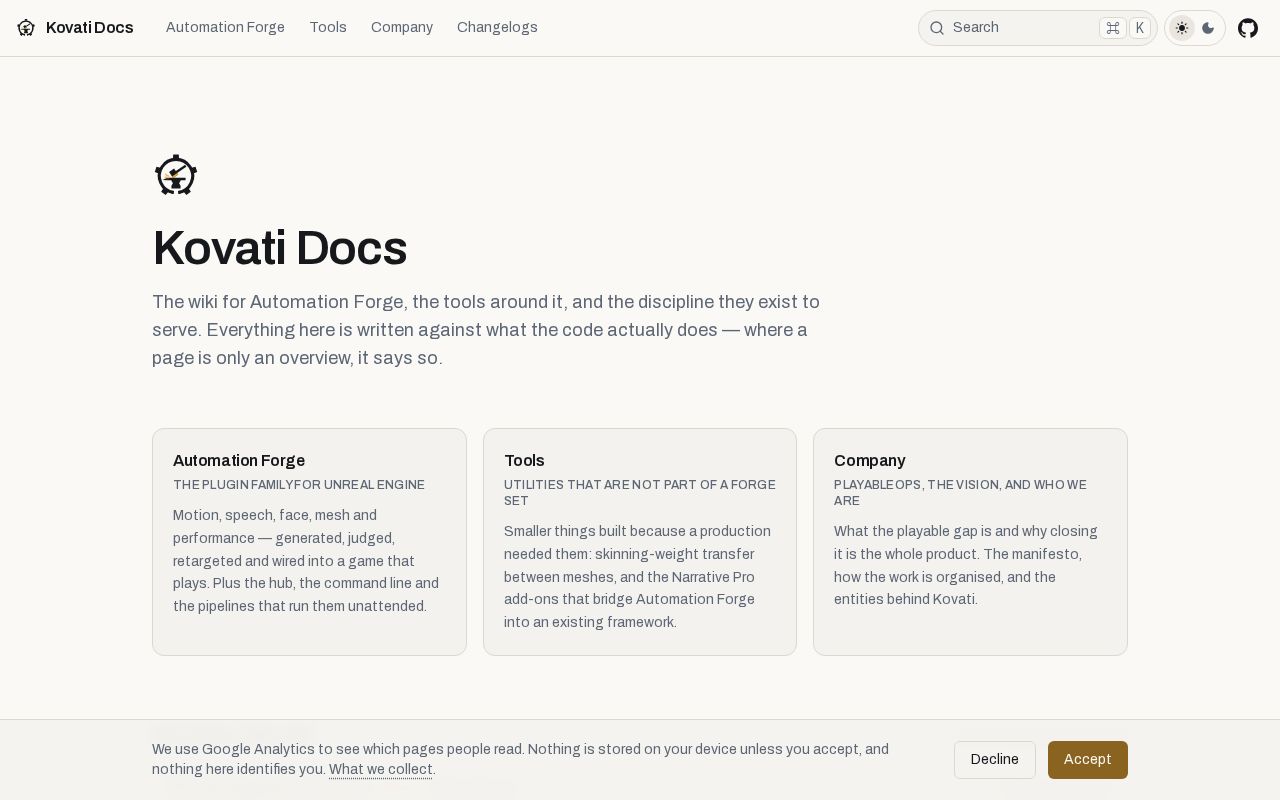The height and width of the screenshot is (800, 1280).
Task: Focus the Search input field
Action: 1038,28
